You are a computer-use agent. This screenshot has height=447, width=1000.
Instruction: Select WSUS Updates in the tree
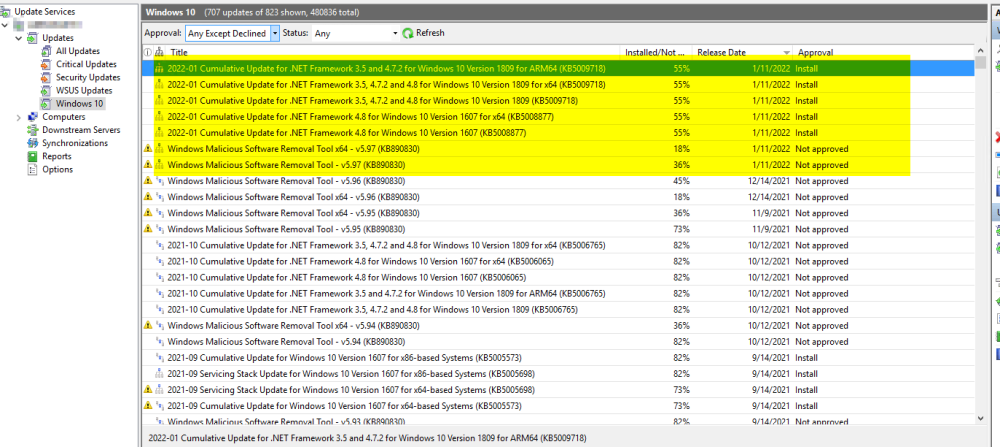point(84,91)
